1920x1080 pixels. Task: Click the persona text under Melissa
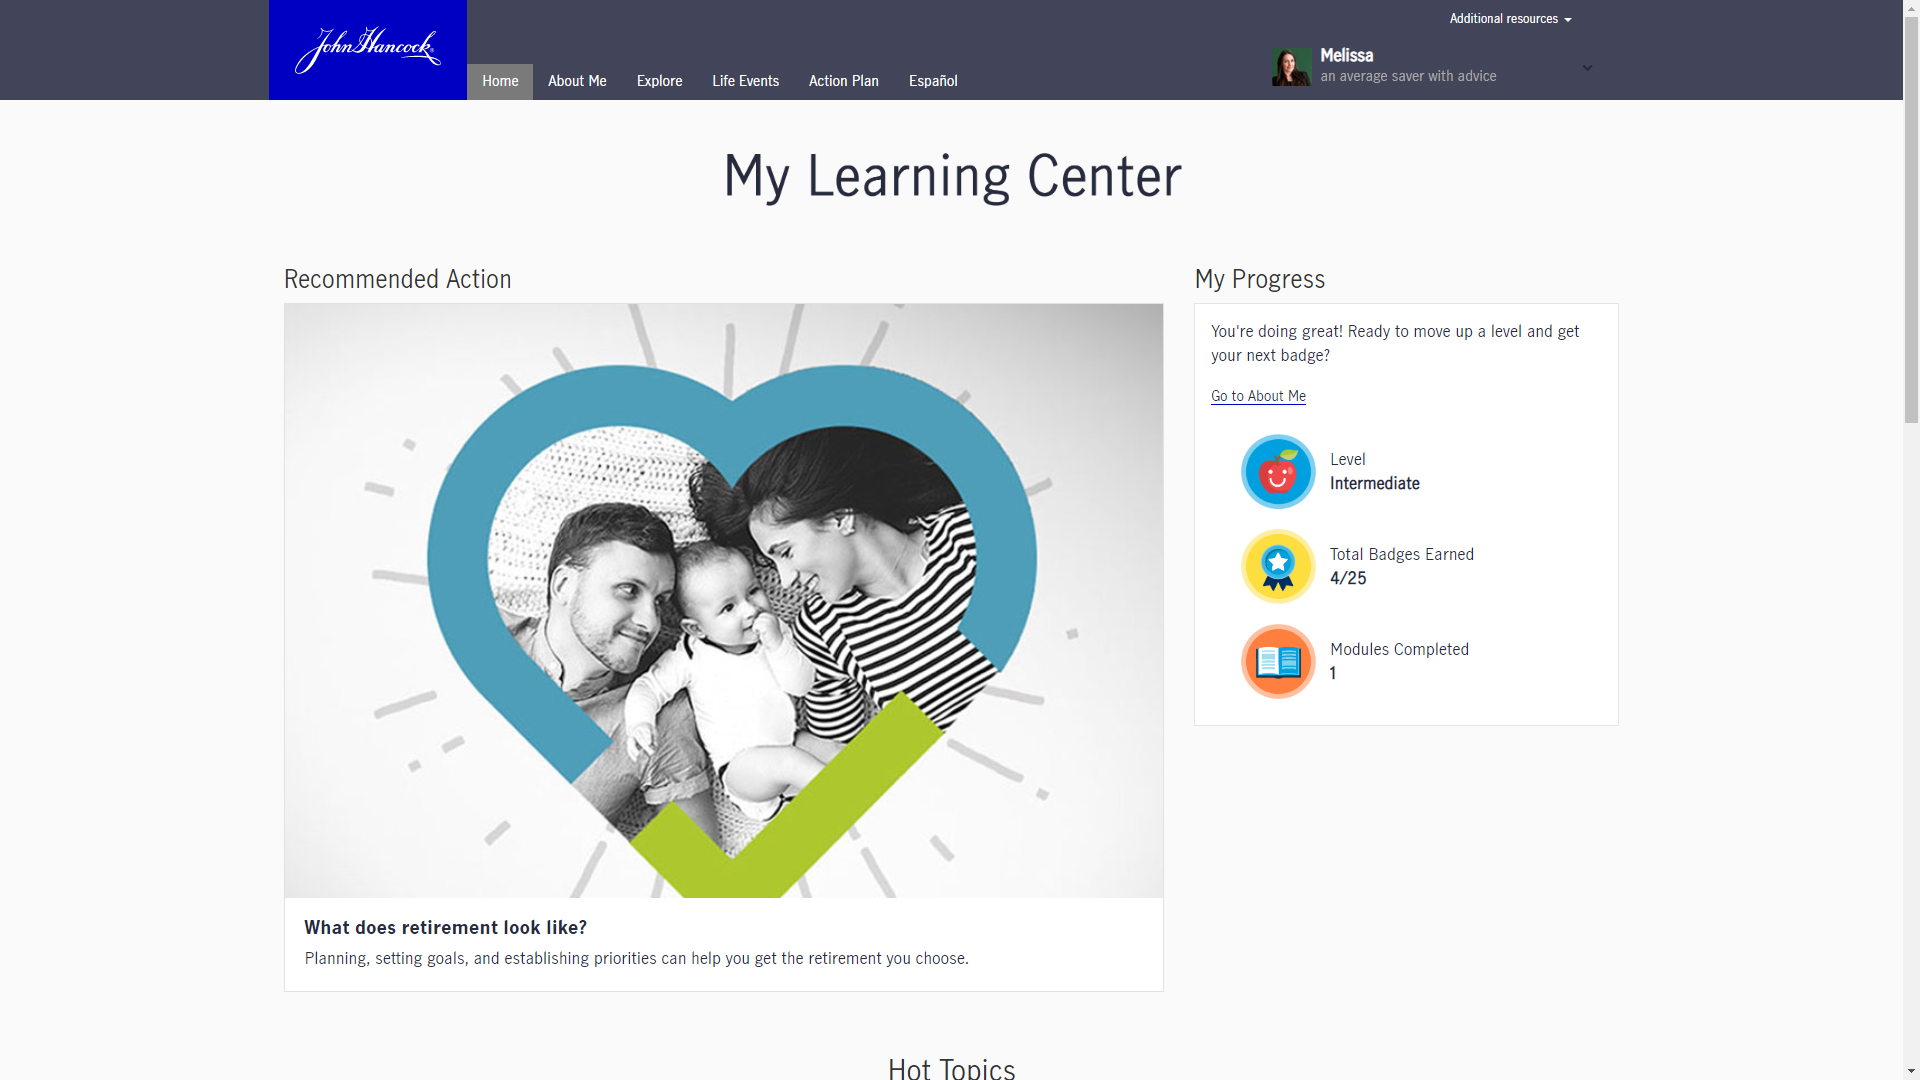click(1407, 77)
